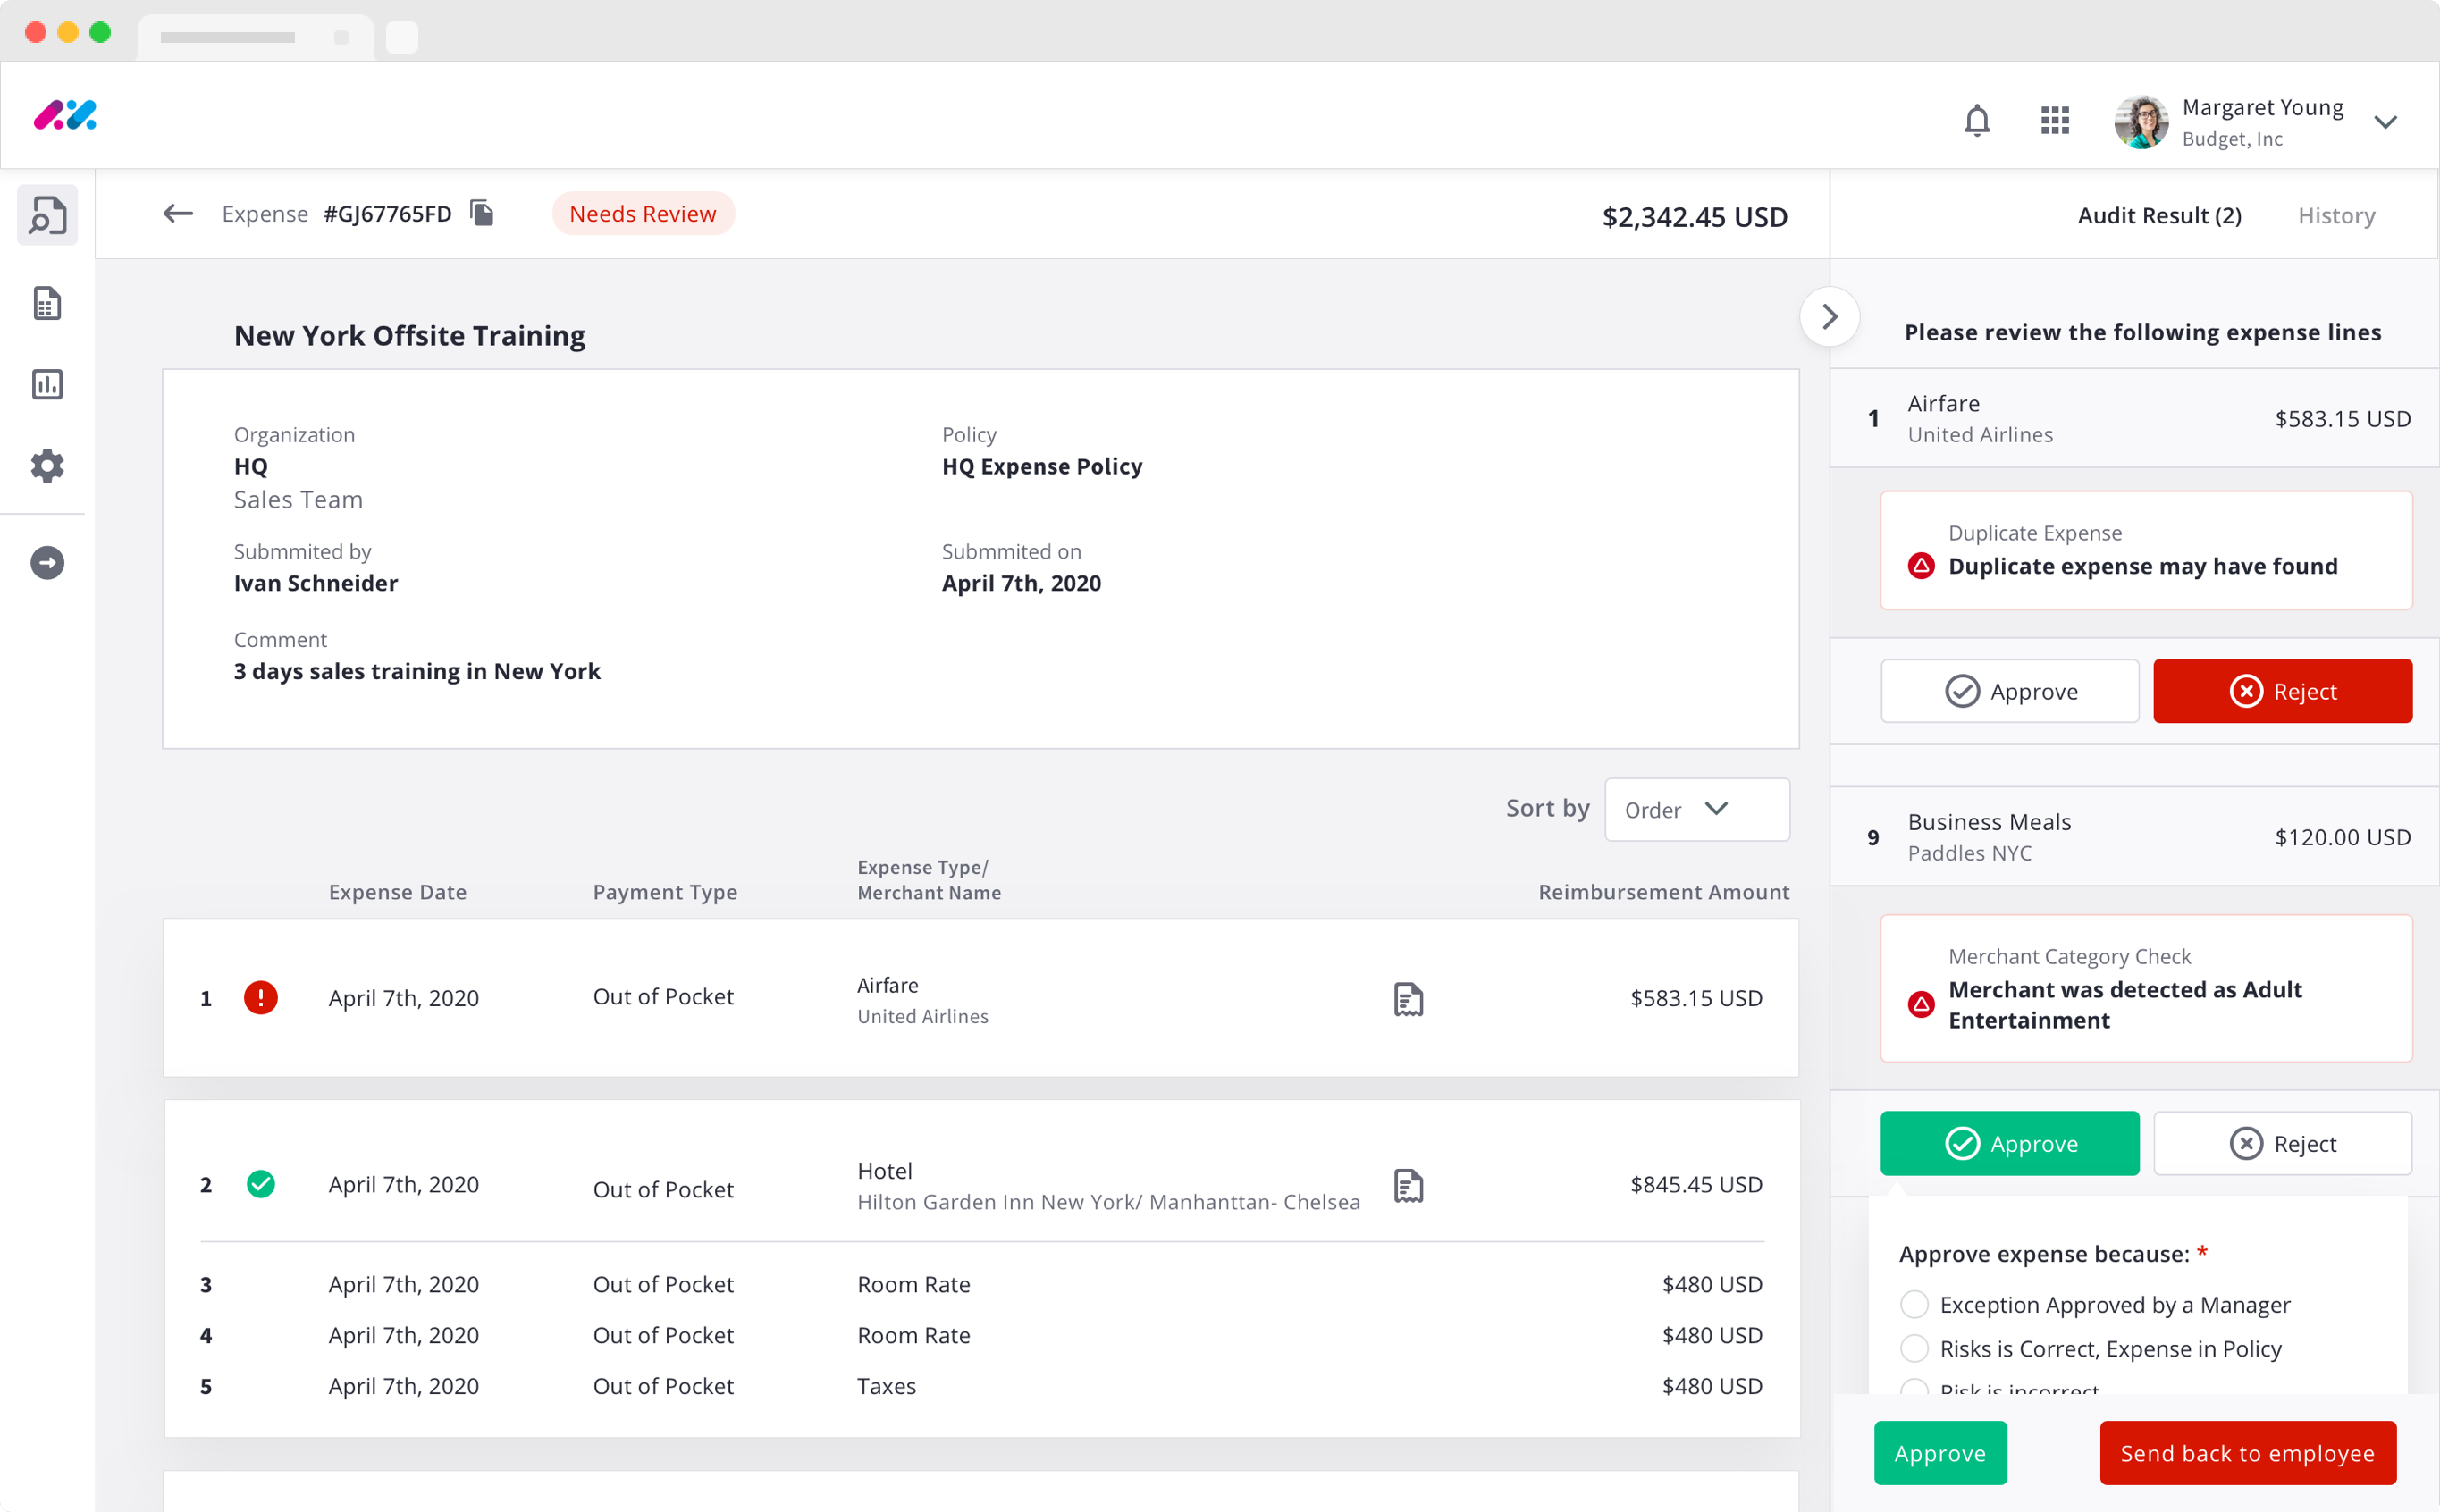Image resolution: width=2440 pixels, height=1512 pixels.
Task: Copy the expense ID #GJ67765FD
Action: 482,213
